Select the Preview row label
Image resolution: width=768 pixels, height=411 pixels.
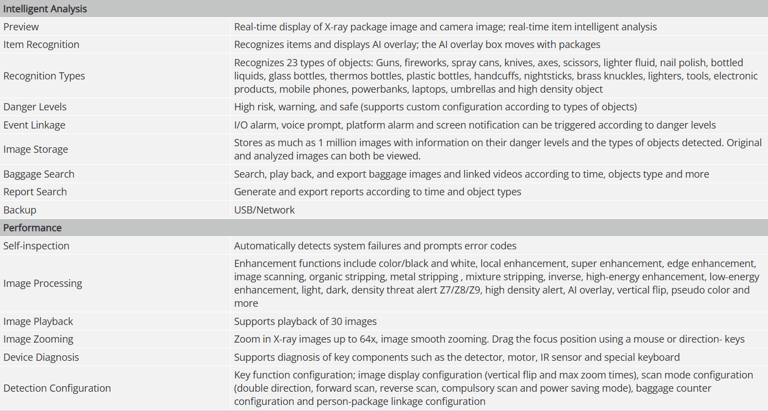pos(21,27)
